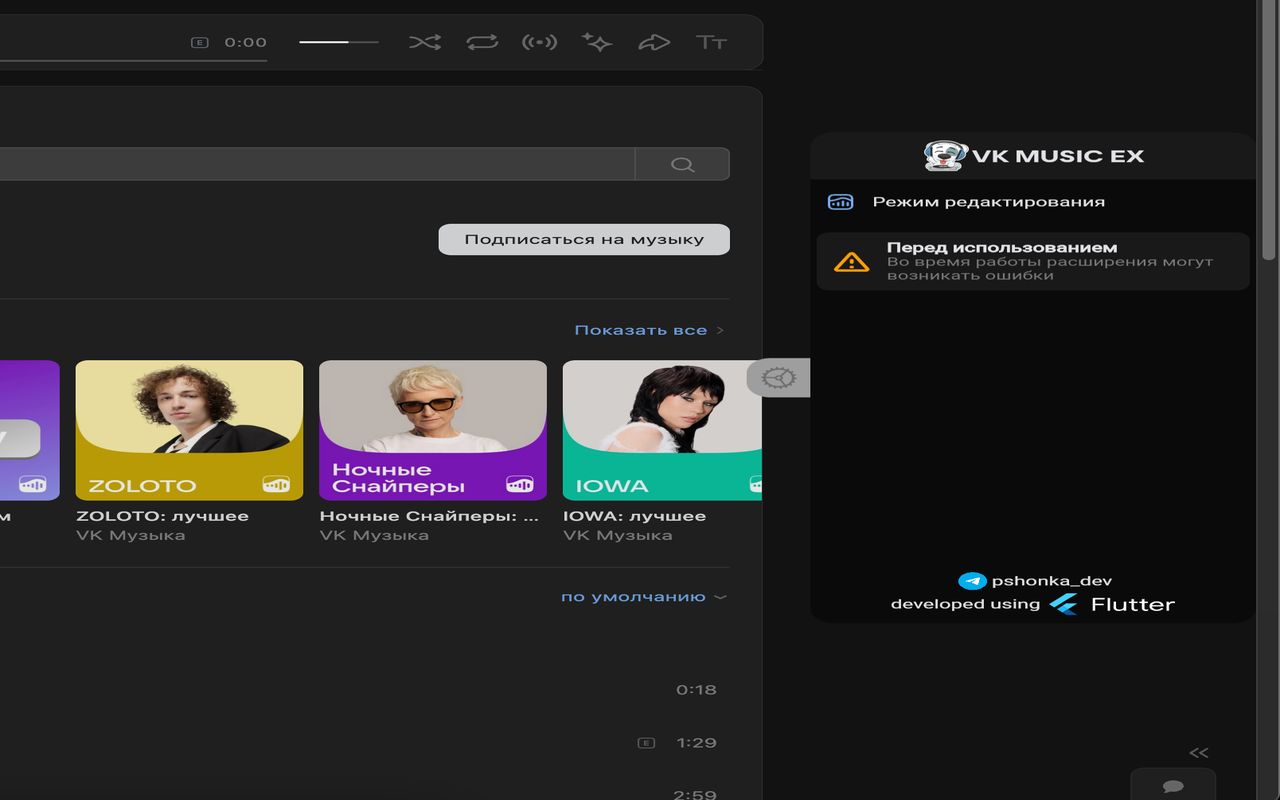Click the Telegram icon
The width and height of the screenshot is (1280, 800).
click(x=972, y=581)
